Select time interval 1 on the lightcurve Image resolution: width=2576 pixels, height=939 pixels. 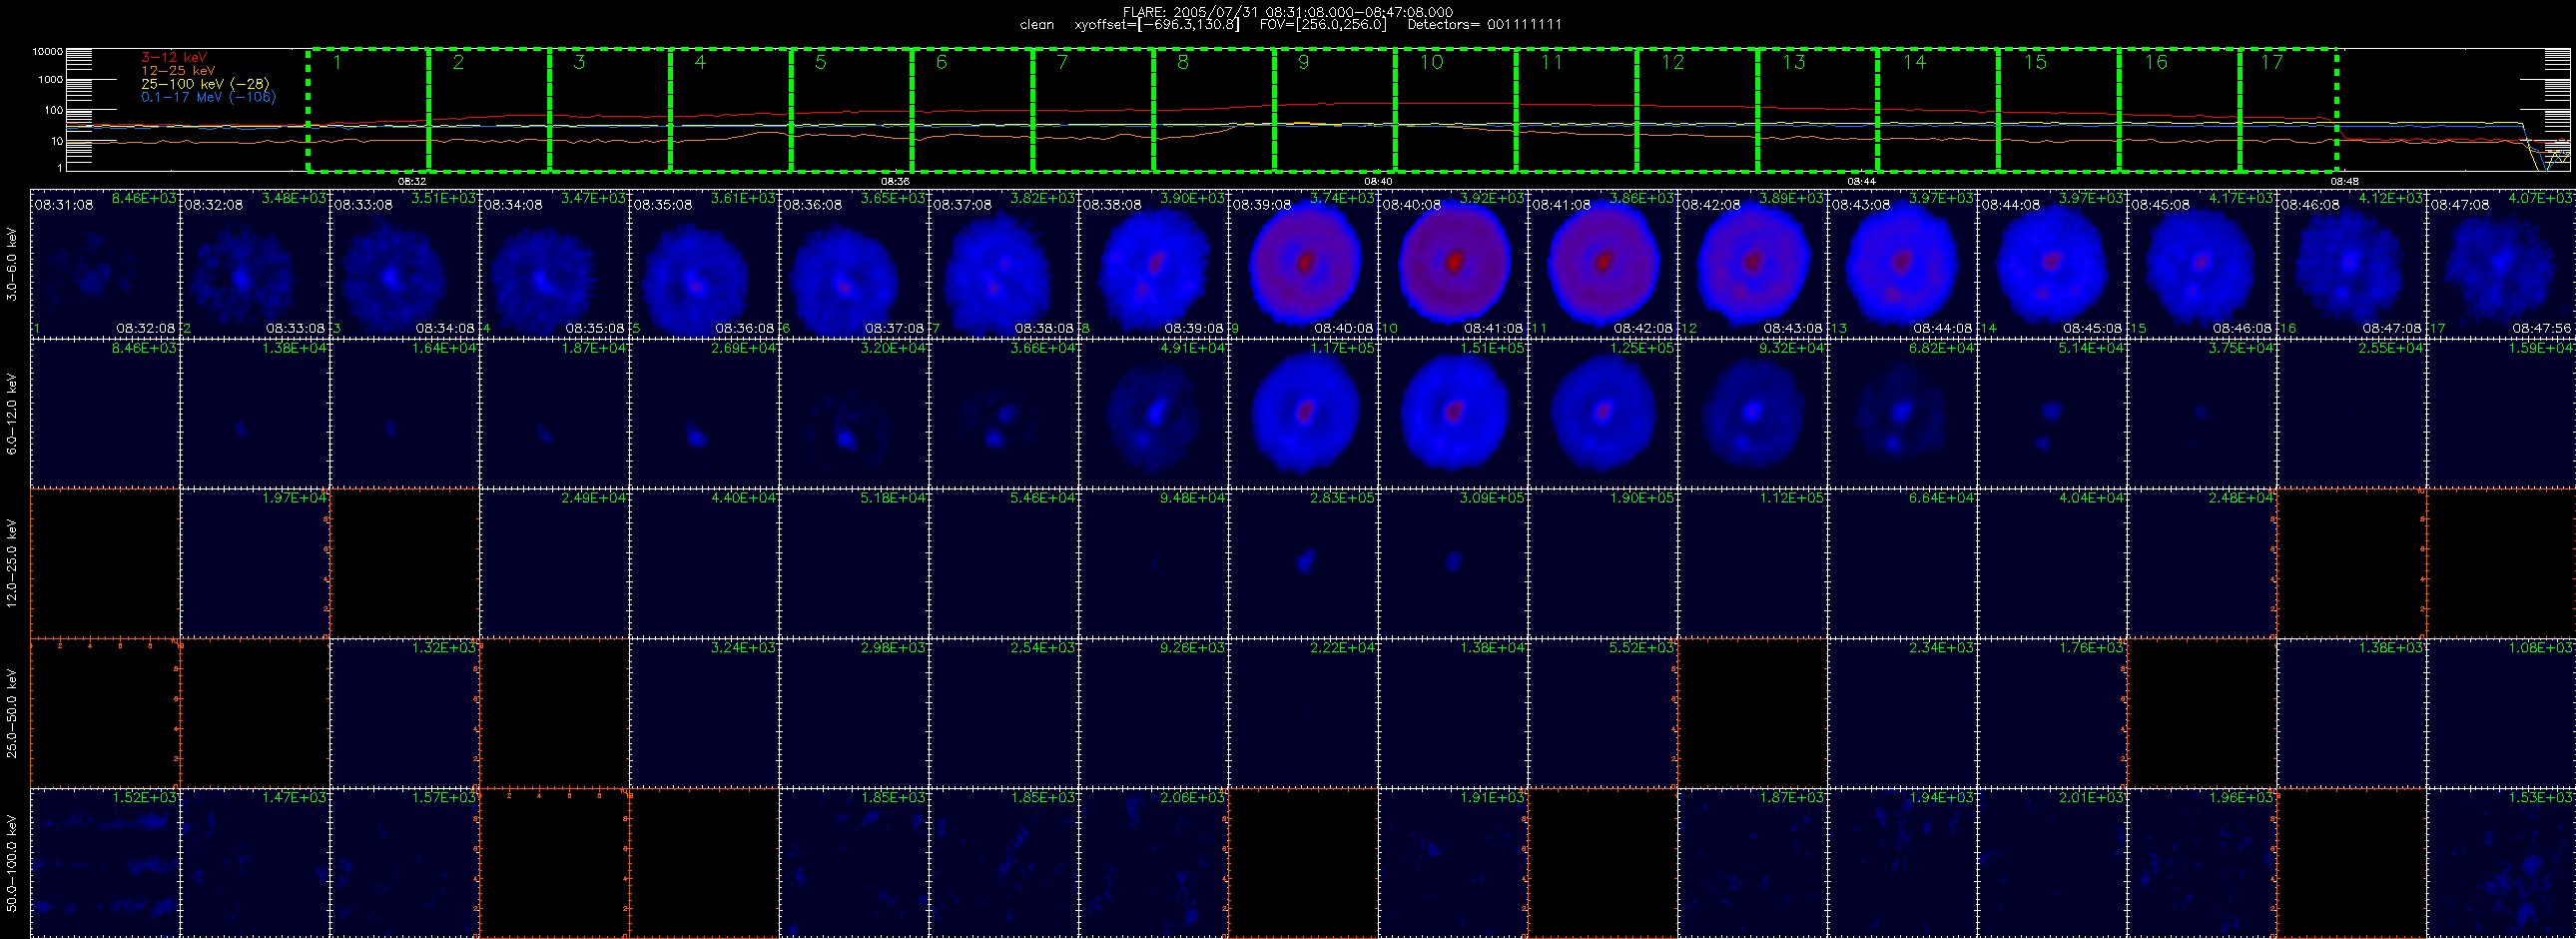(x=368, y=109)
